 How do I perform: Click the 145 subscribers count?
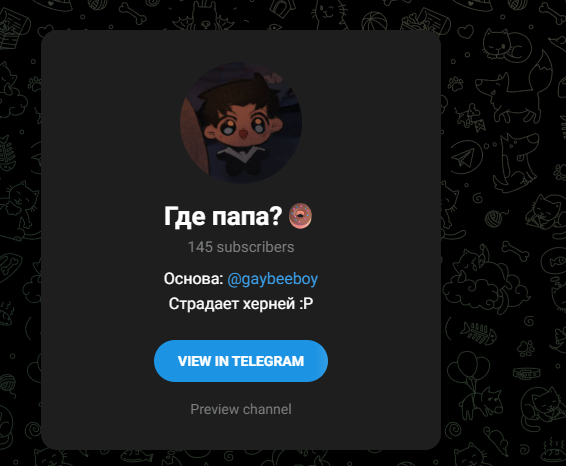[241, 247]
